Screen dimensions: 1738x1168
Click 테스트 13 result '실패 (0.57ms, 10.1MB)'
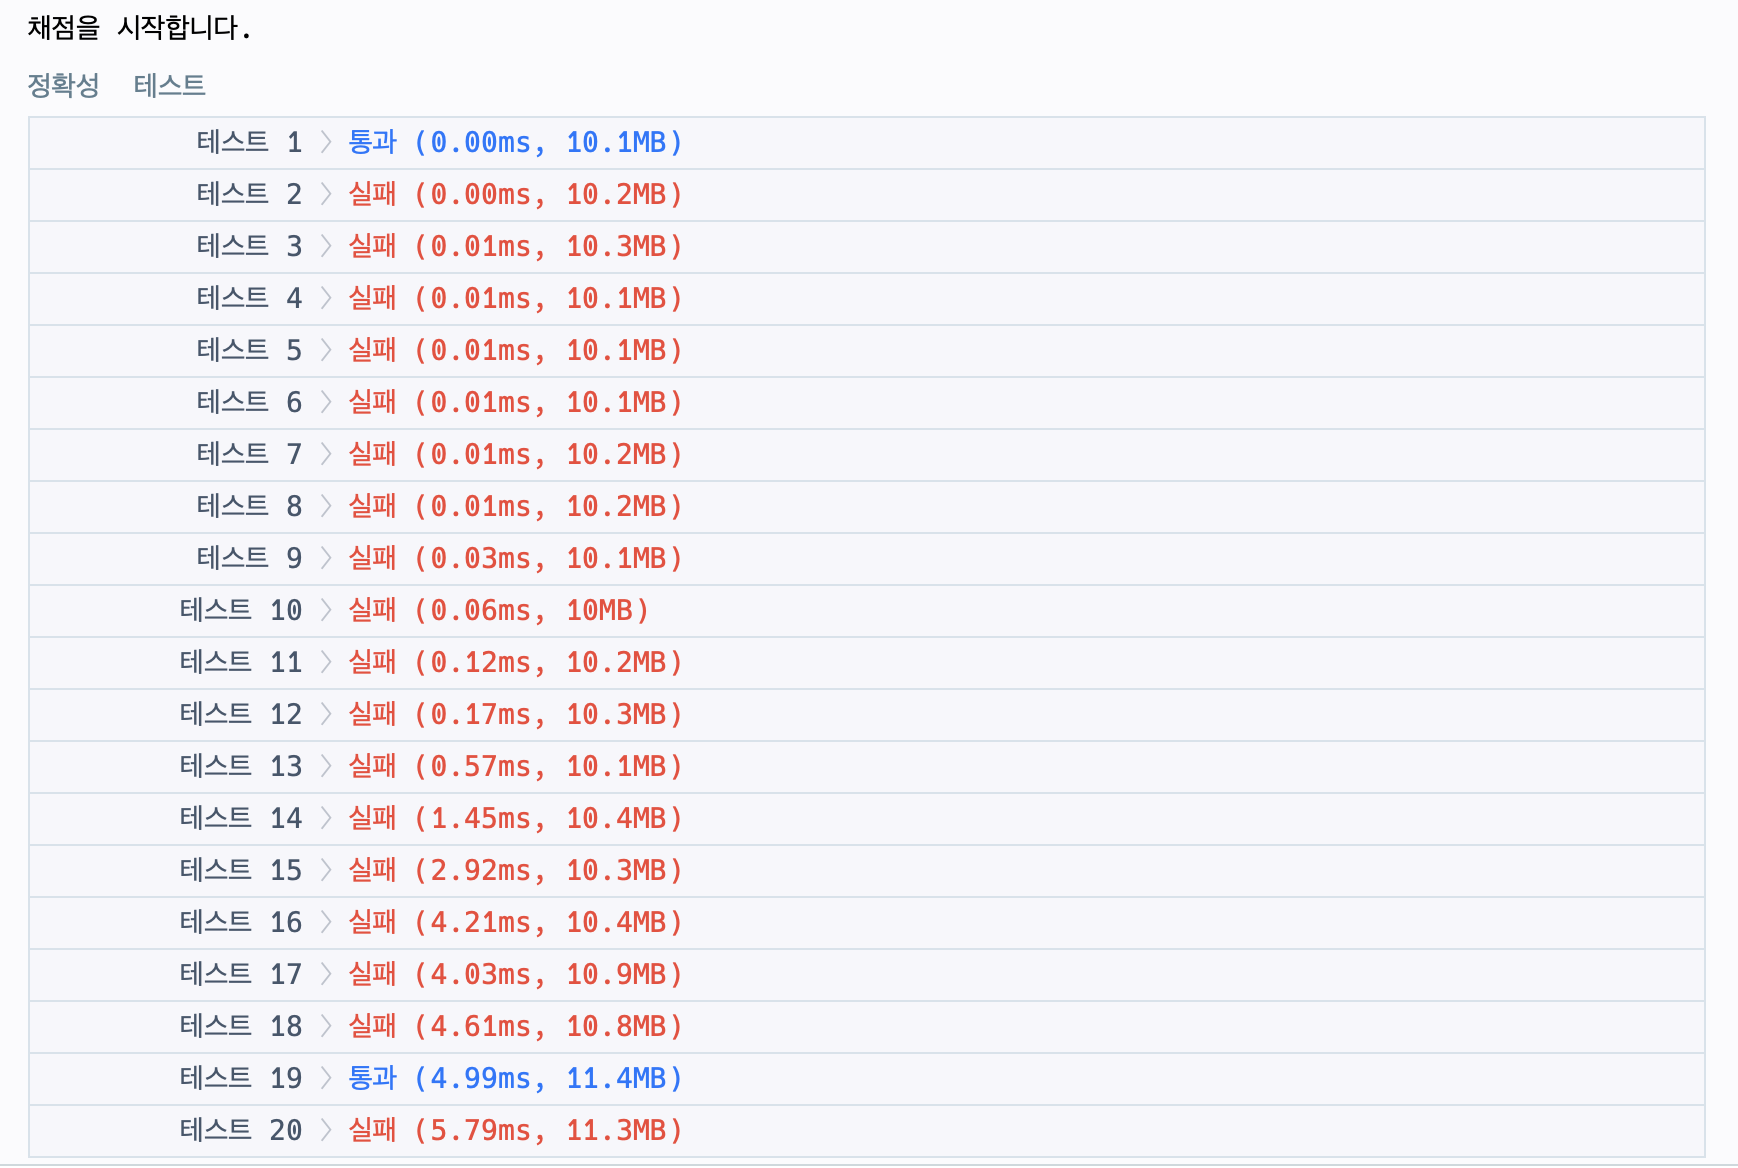pos(515,766)
